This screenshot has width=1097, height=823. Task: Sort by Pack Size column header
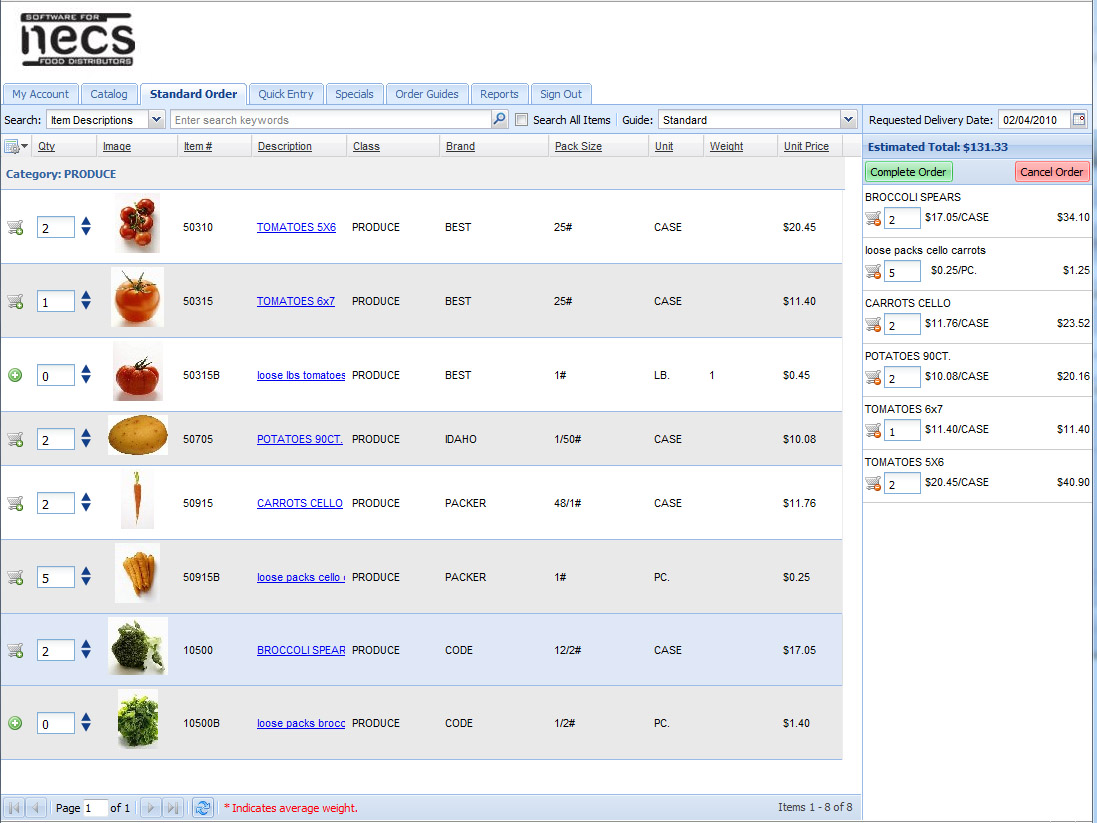pyautogui.click(x=578, y=146)
